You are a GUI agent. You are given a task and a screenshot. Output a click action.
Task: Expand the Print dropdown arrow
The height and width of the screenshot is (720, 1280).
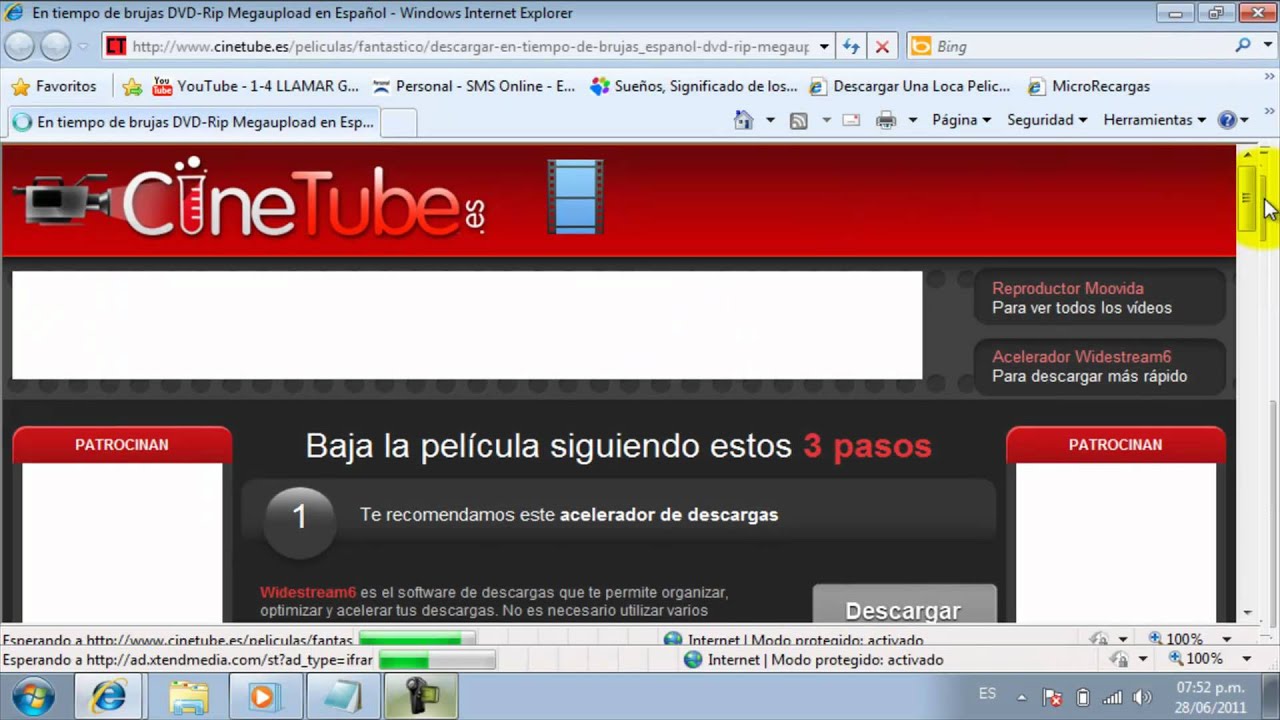click(912, 120)
